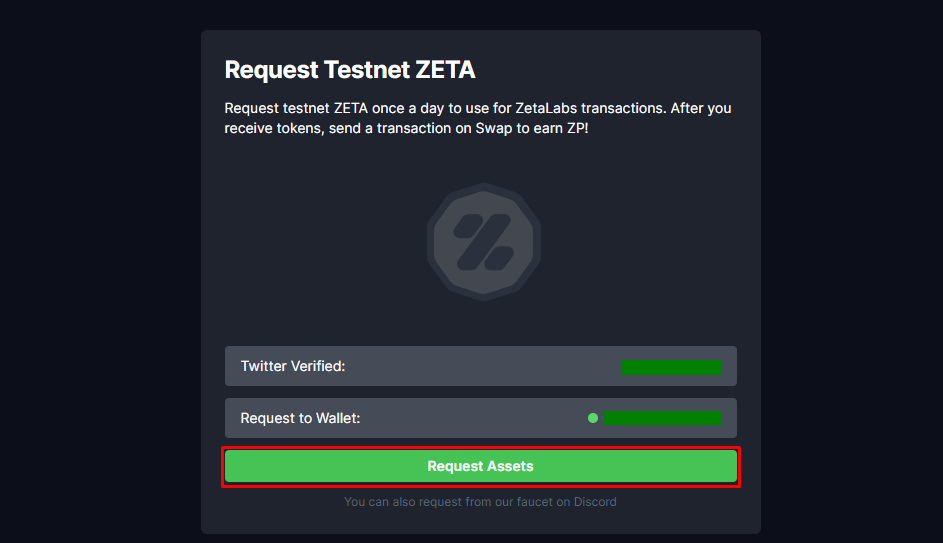Click the green Request Assets button

(481, 466)
